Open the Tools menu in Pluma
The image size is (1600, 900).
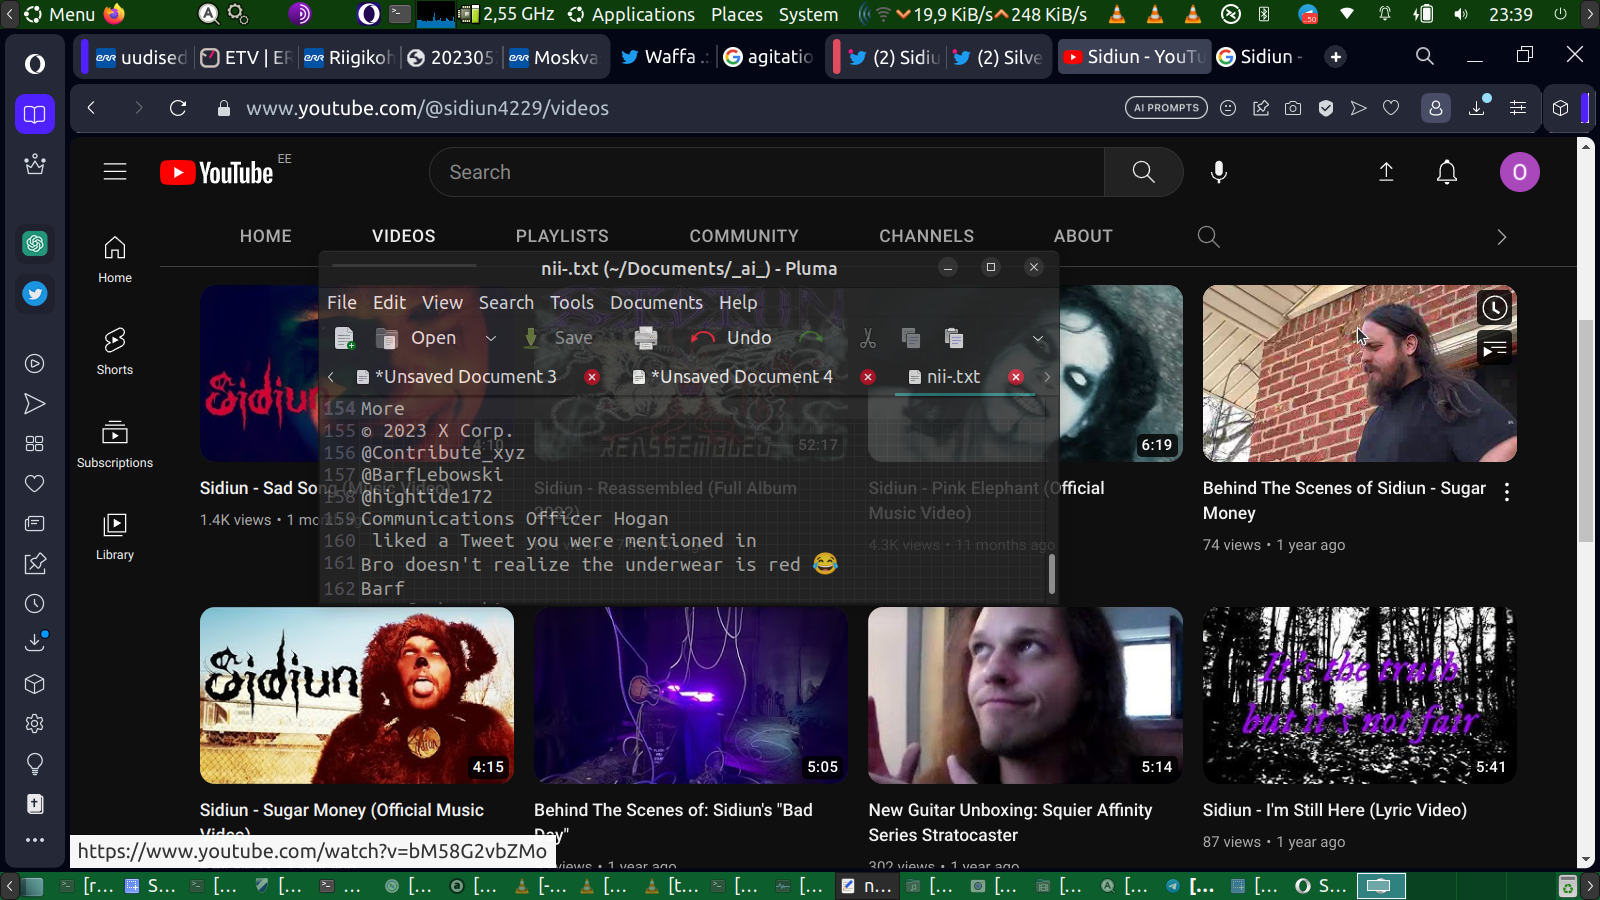point(572,302)
